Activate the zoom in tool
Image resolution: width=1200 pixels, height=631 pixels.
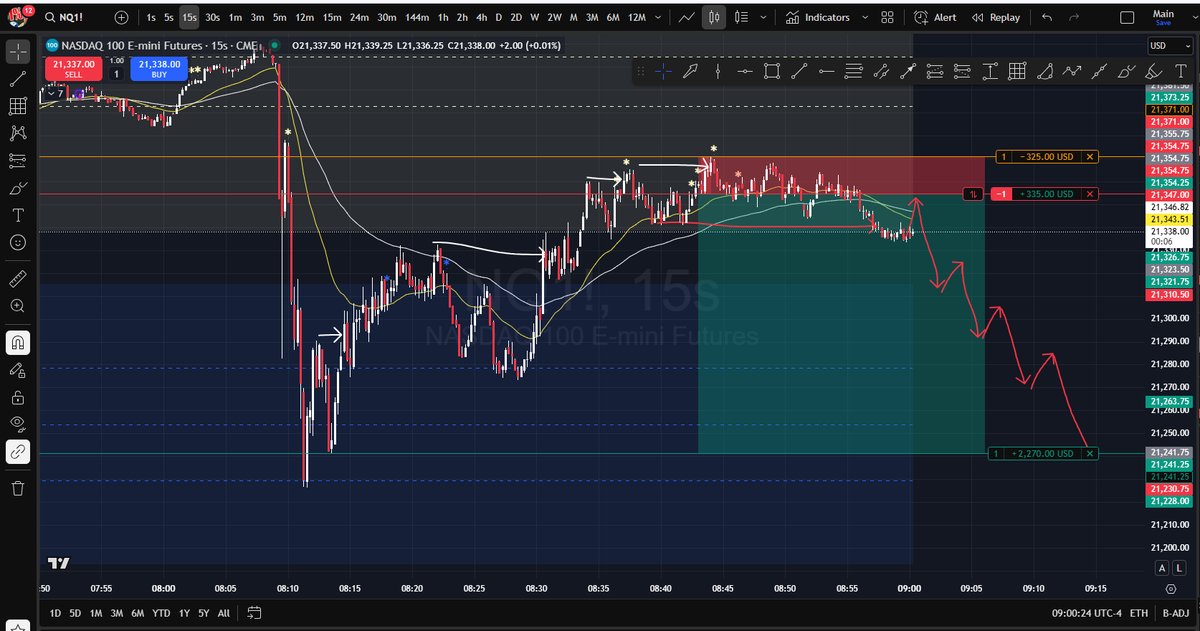tap(18, 305)
